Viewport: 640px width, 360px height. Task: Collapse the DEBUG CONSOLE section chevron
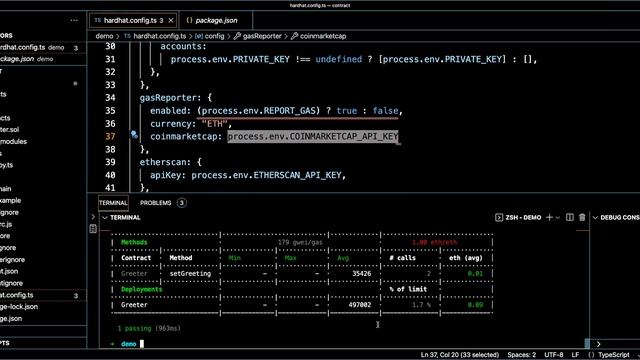pos(596,218)
